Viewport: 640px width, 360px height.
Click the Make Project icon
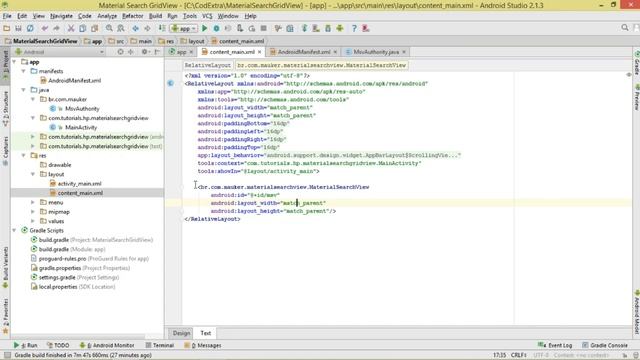tap(162, 28)
